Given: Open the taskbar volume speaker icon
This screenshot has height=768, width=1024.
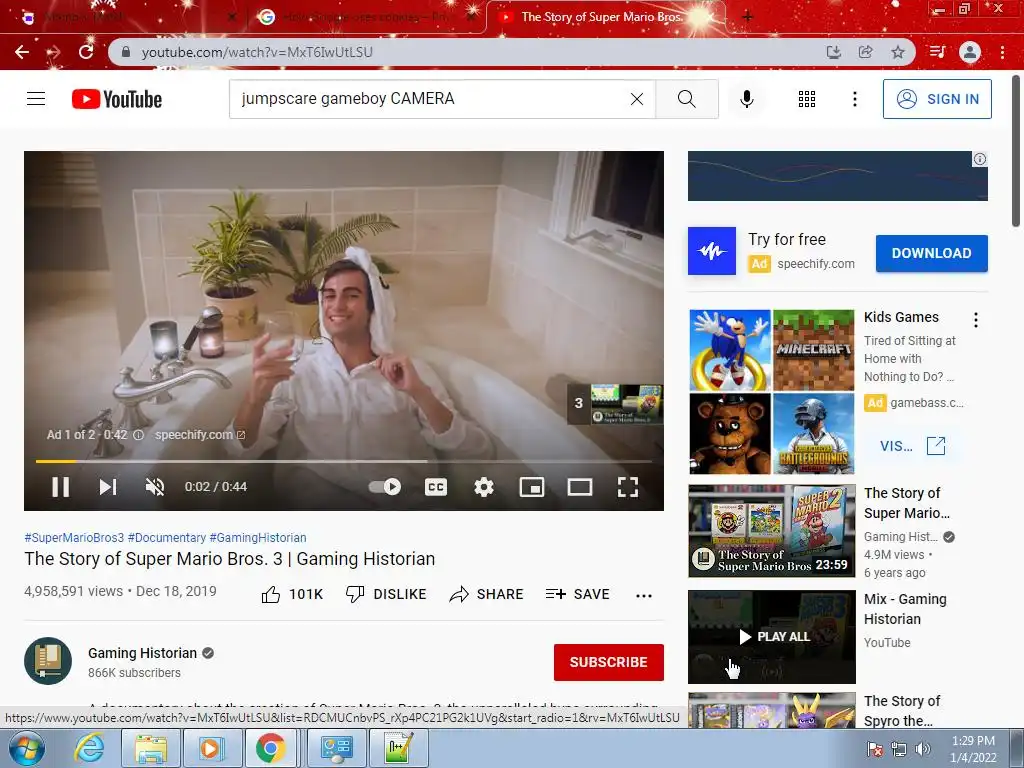Looking at the screenshot, I should tap(923, 749).
